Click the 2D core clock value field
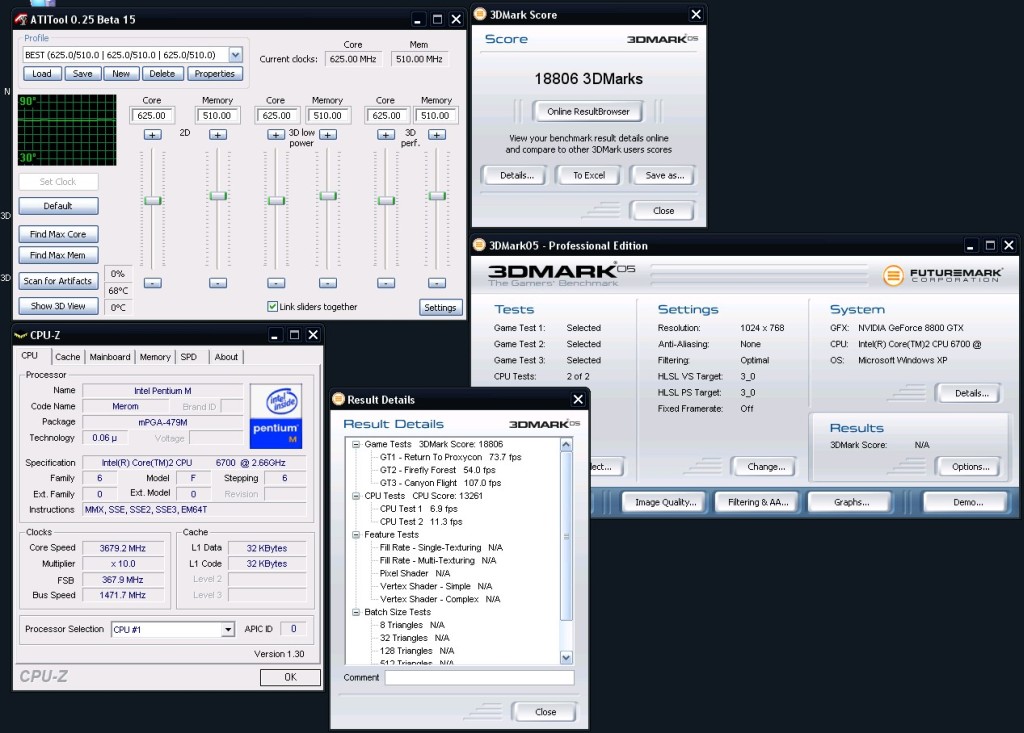 [x=152, y=116]
